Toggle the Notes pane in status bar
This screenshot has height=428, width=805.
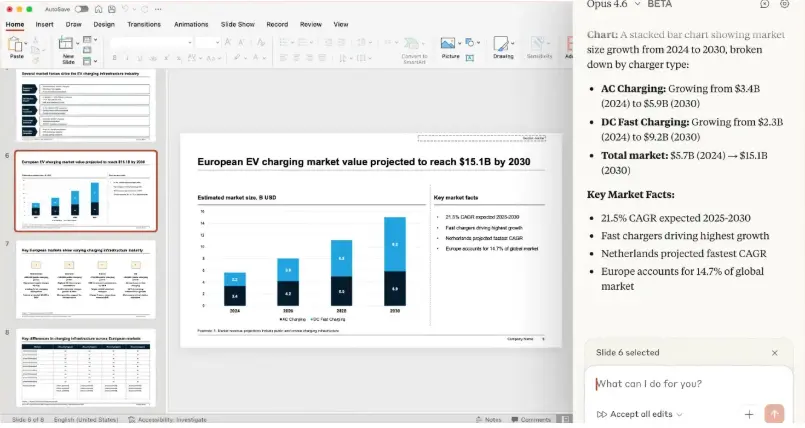[x=489, y=420]
